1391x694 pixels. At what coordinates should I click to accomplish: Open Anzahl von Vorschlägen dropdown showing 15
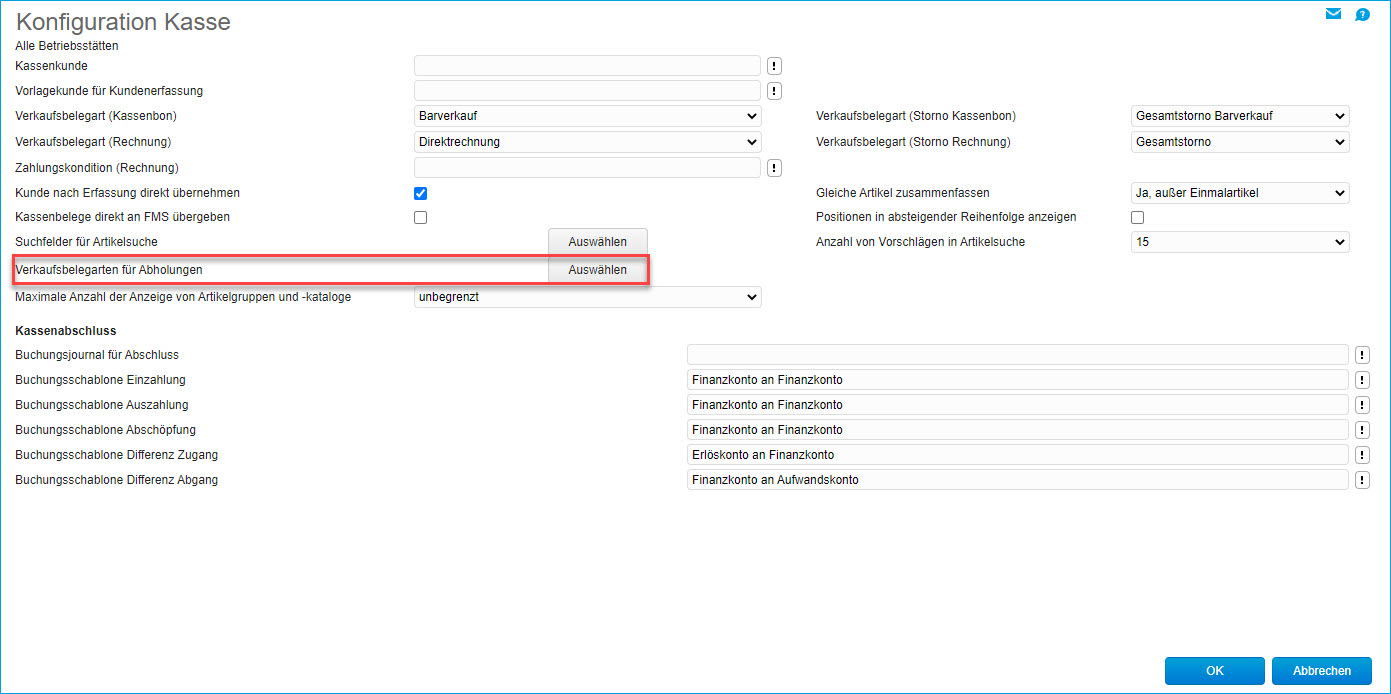point(1240,242)
